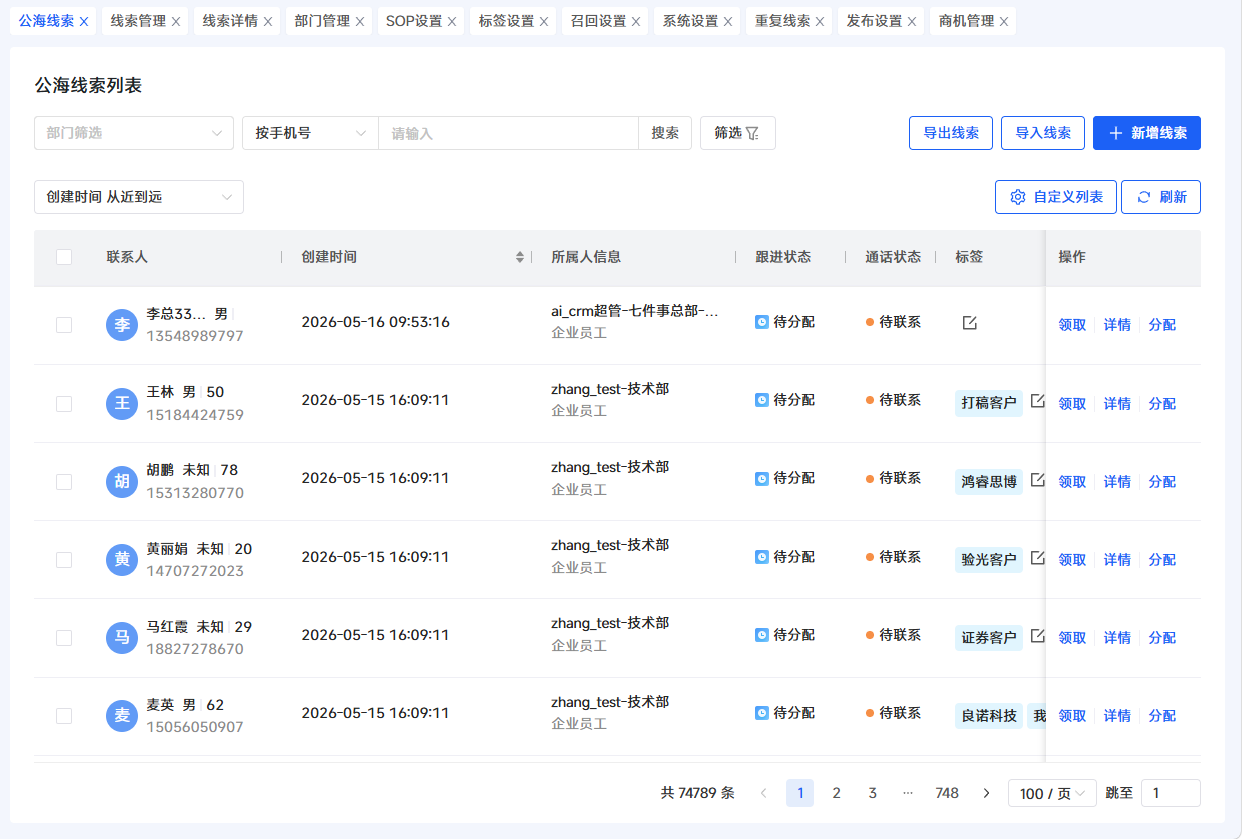Click the gear icon on 自定义列表

click(1018, 197)
